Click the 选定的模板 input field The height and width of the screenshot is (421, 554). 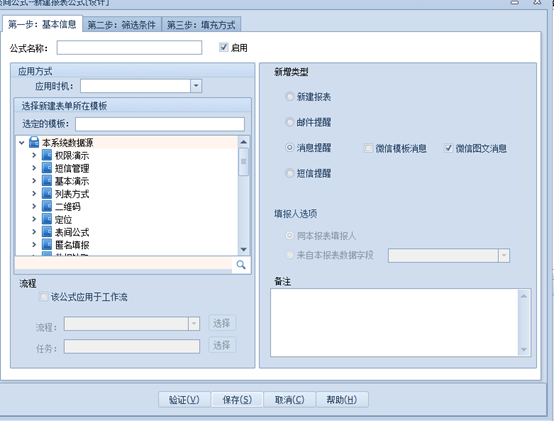160,124
